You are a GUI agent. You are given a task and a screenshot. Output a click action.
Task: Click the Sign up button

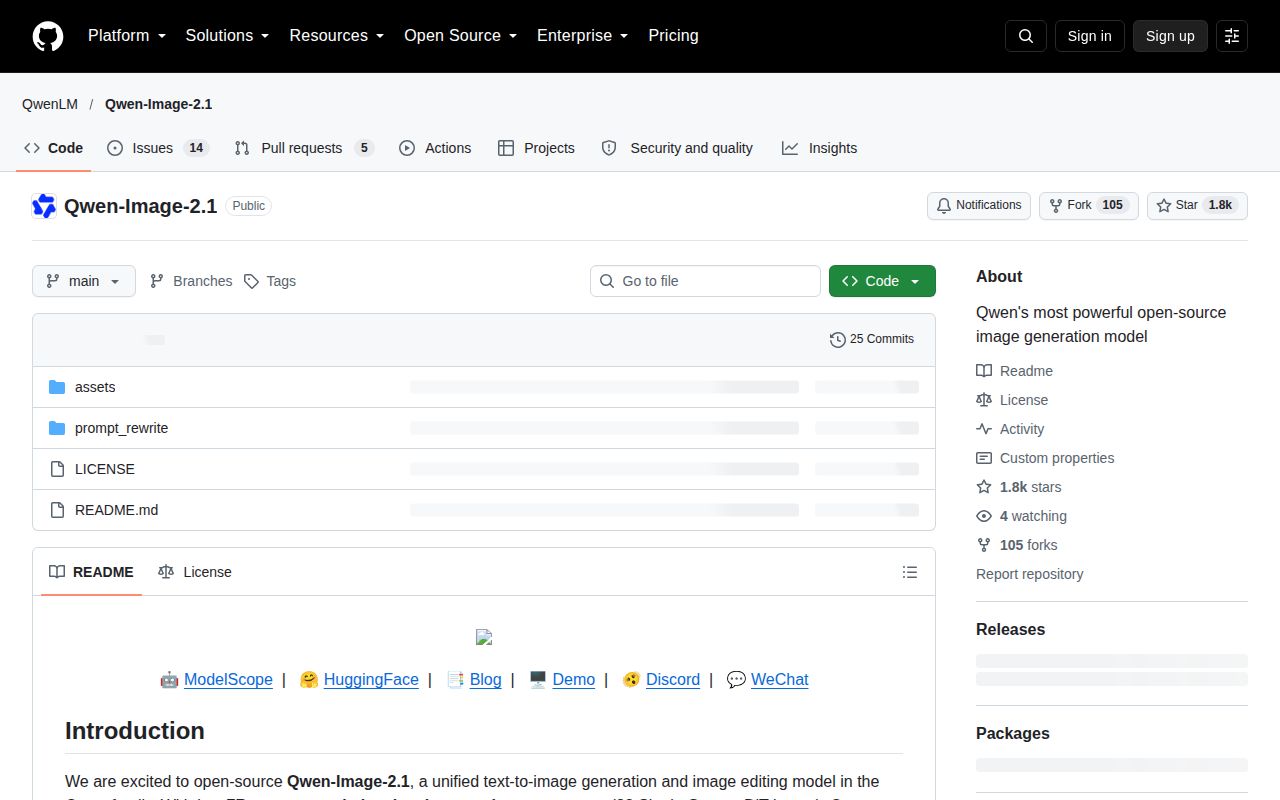1170,36
